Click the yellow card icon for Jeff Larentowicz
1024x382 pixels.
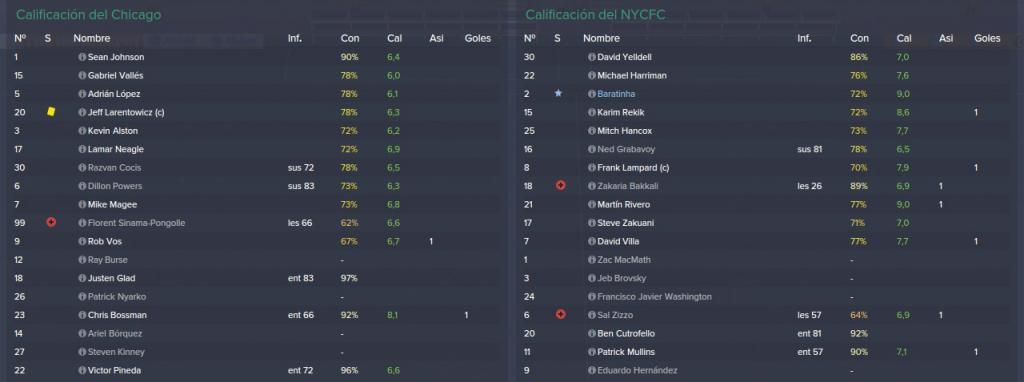point(51,112)
